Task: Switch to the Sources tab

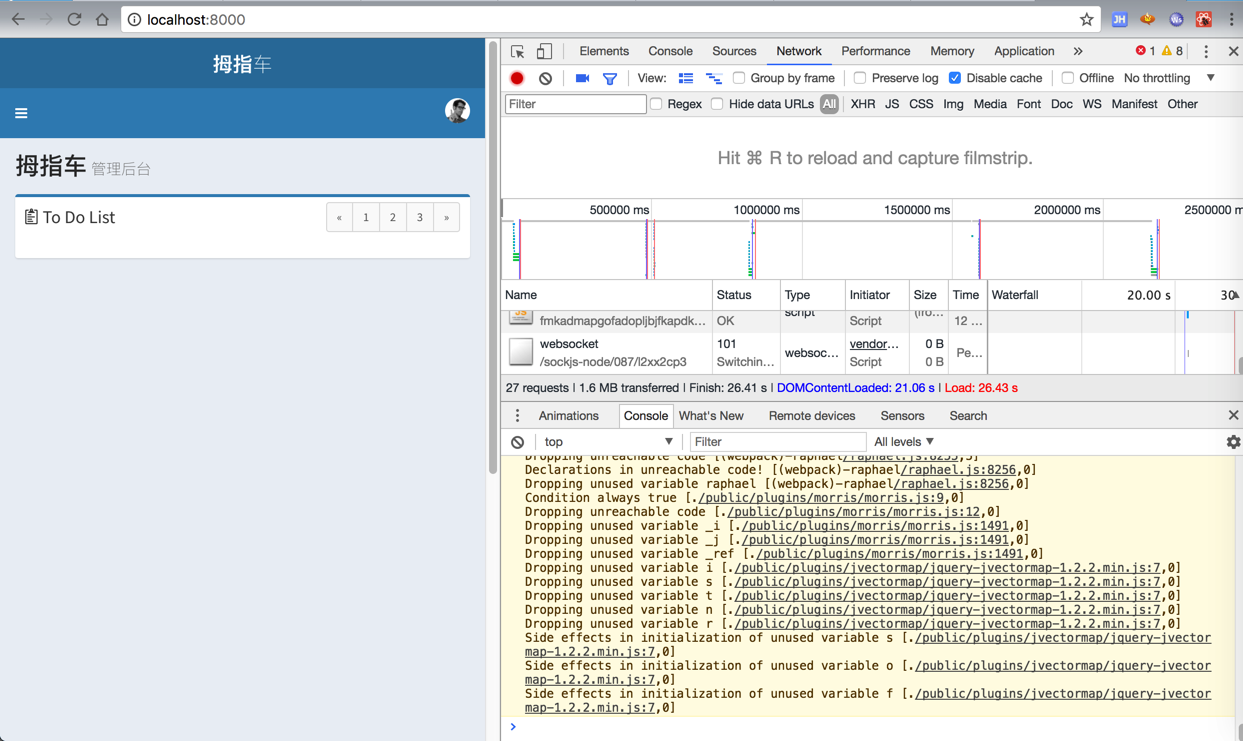Action: coord(734,51)
